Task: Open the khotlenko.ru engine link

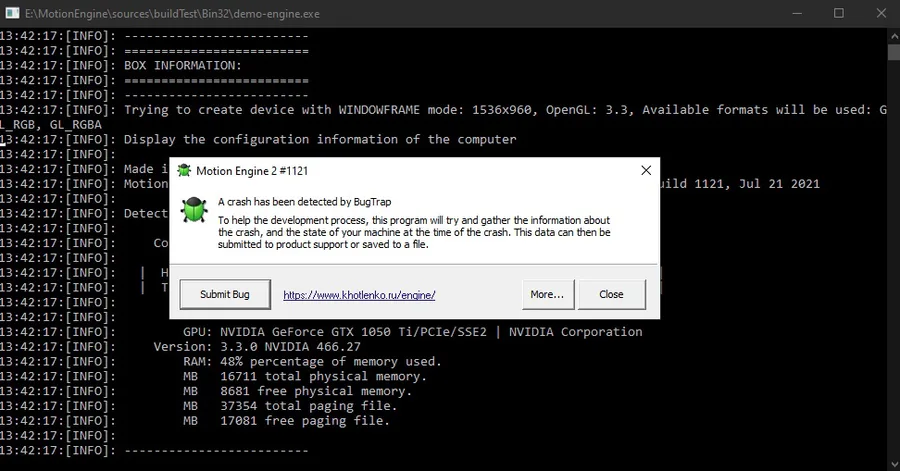Action: 359,295
